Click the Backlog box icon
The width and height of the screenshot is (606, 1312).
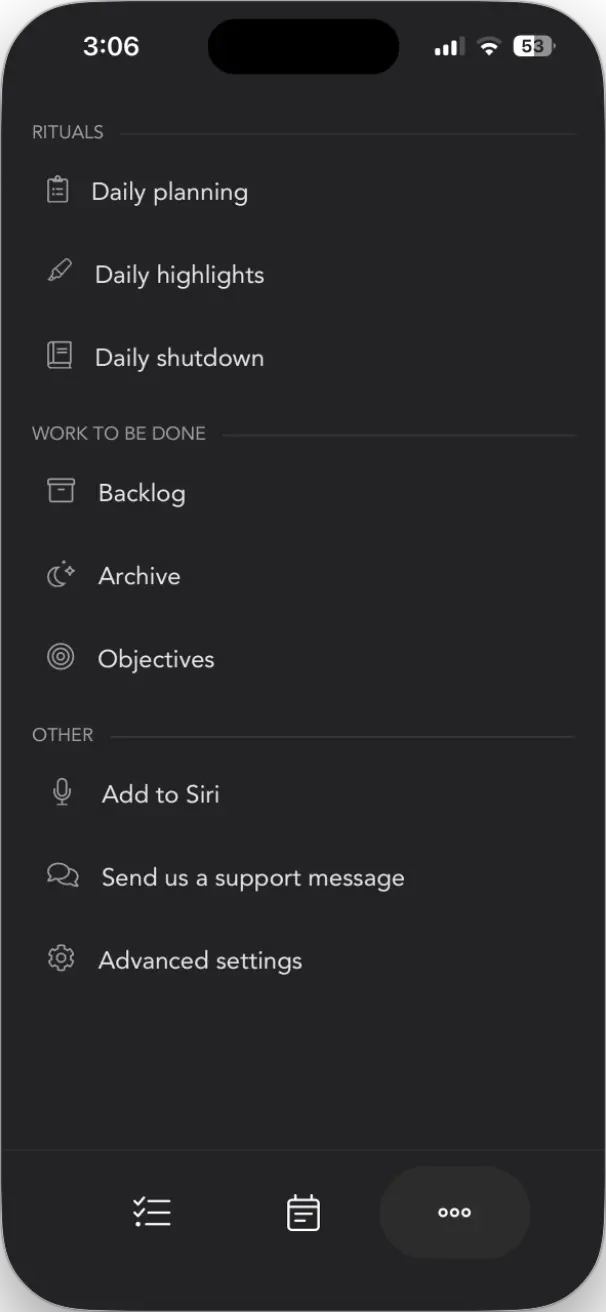coord(60,489)
